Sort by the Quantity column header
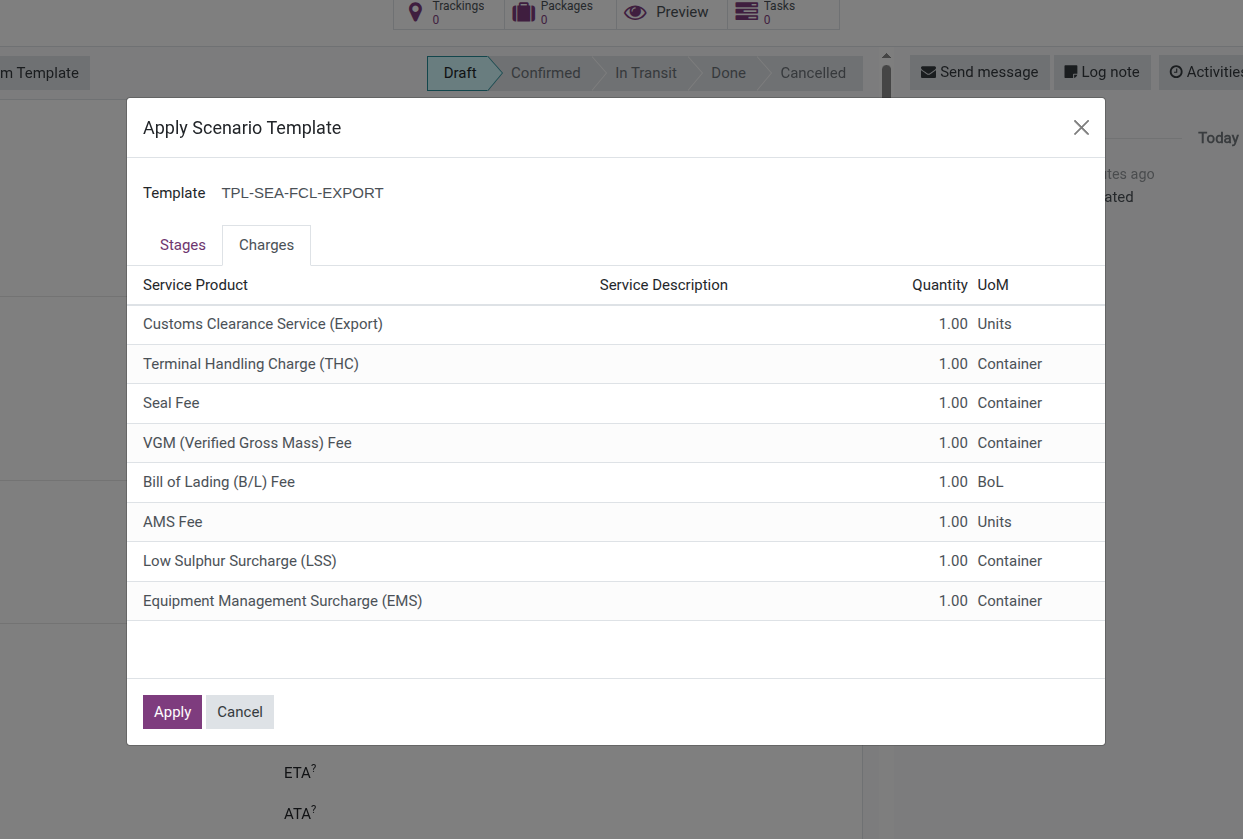The height and width of the screenshot is (839, 1243). coord(939,285)
